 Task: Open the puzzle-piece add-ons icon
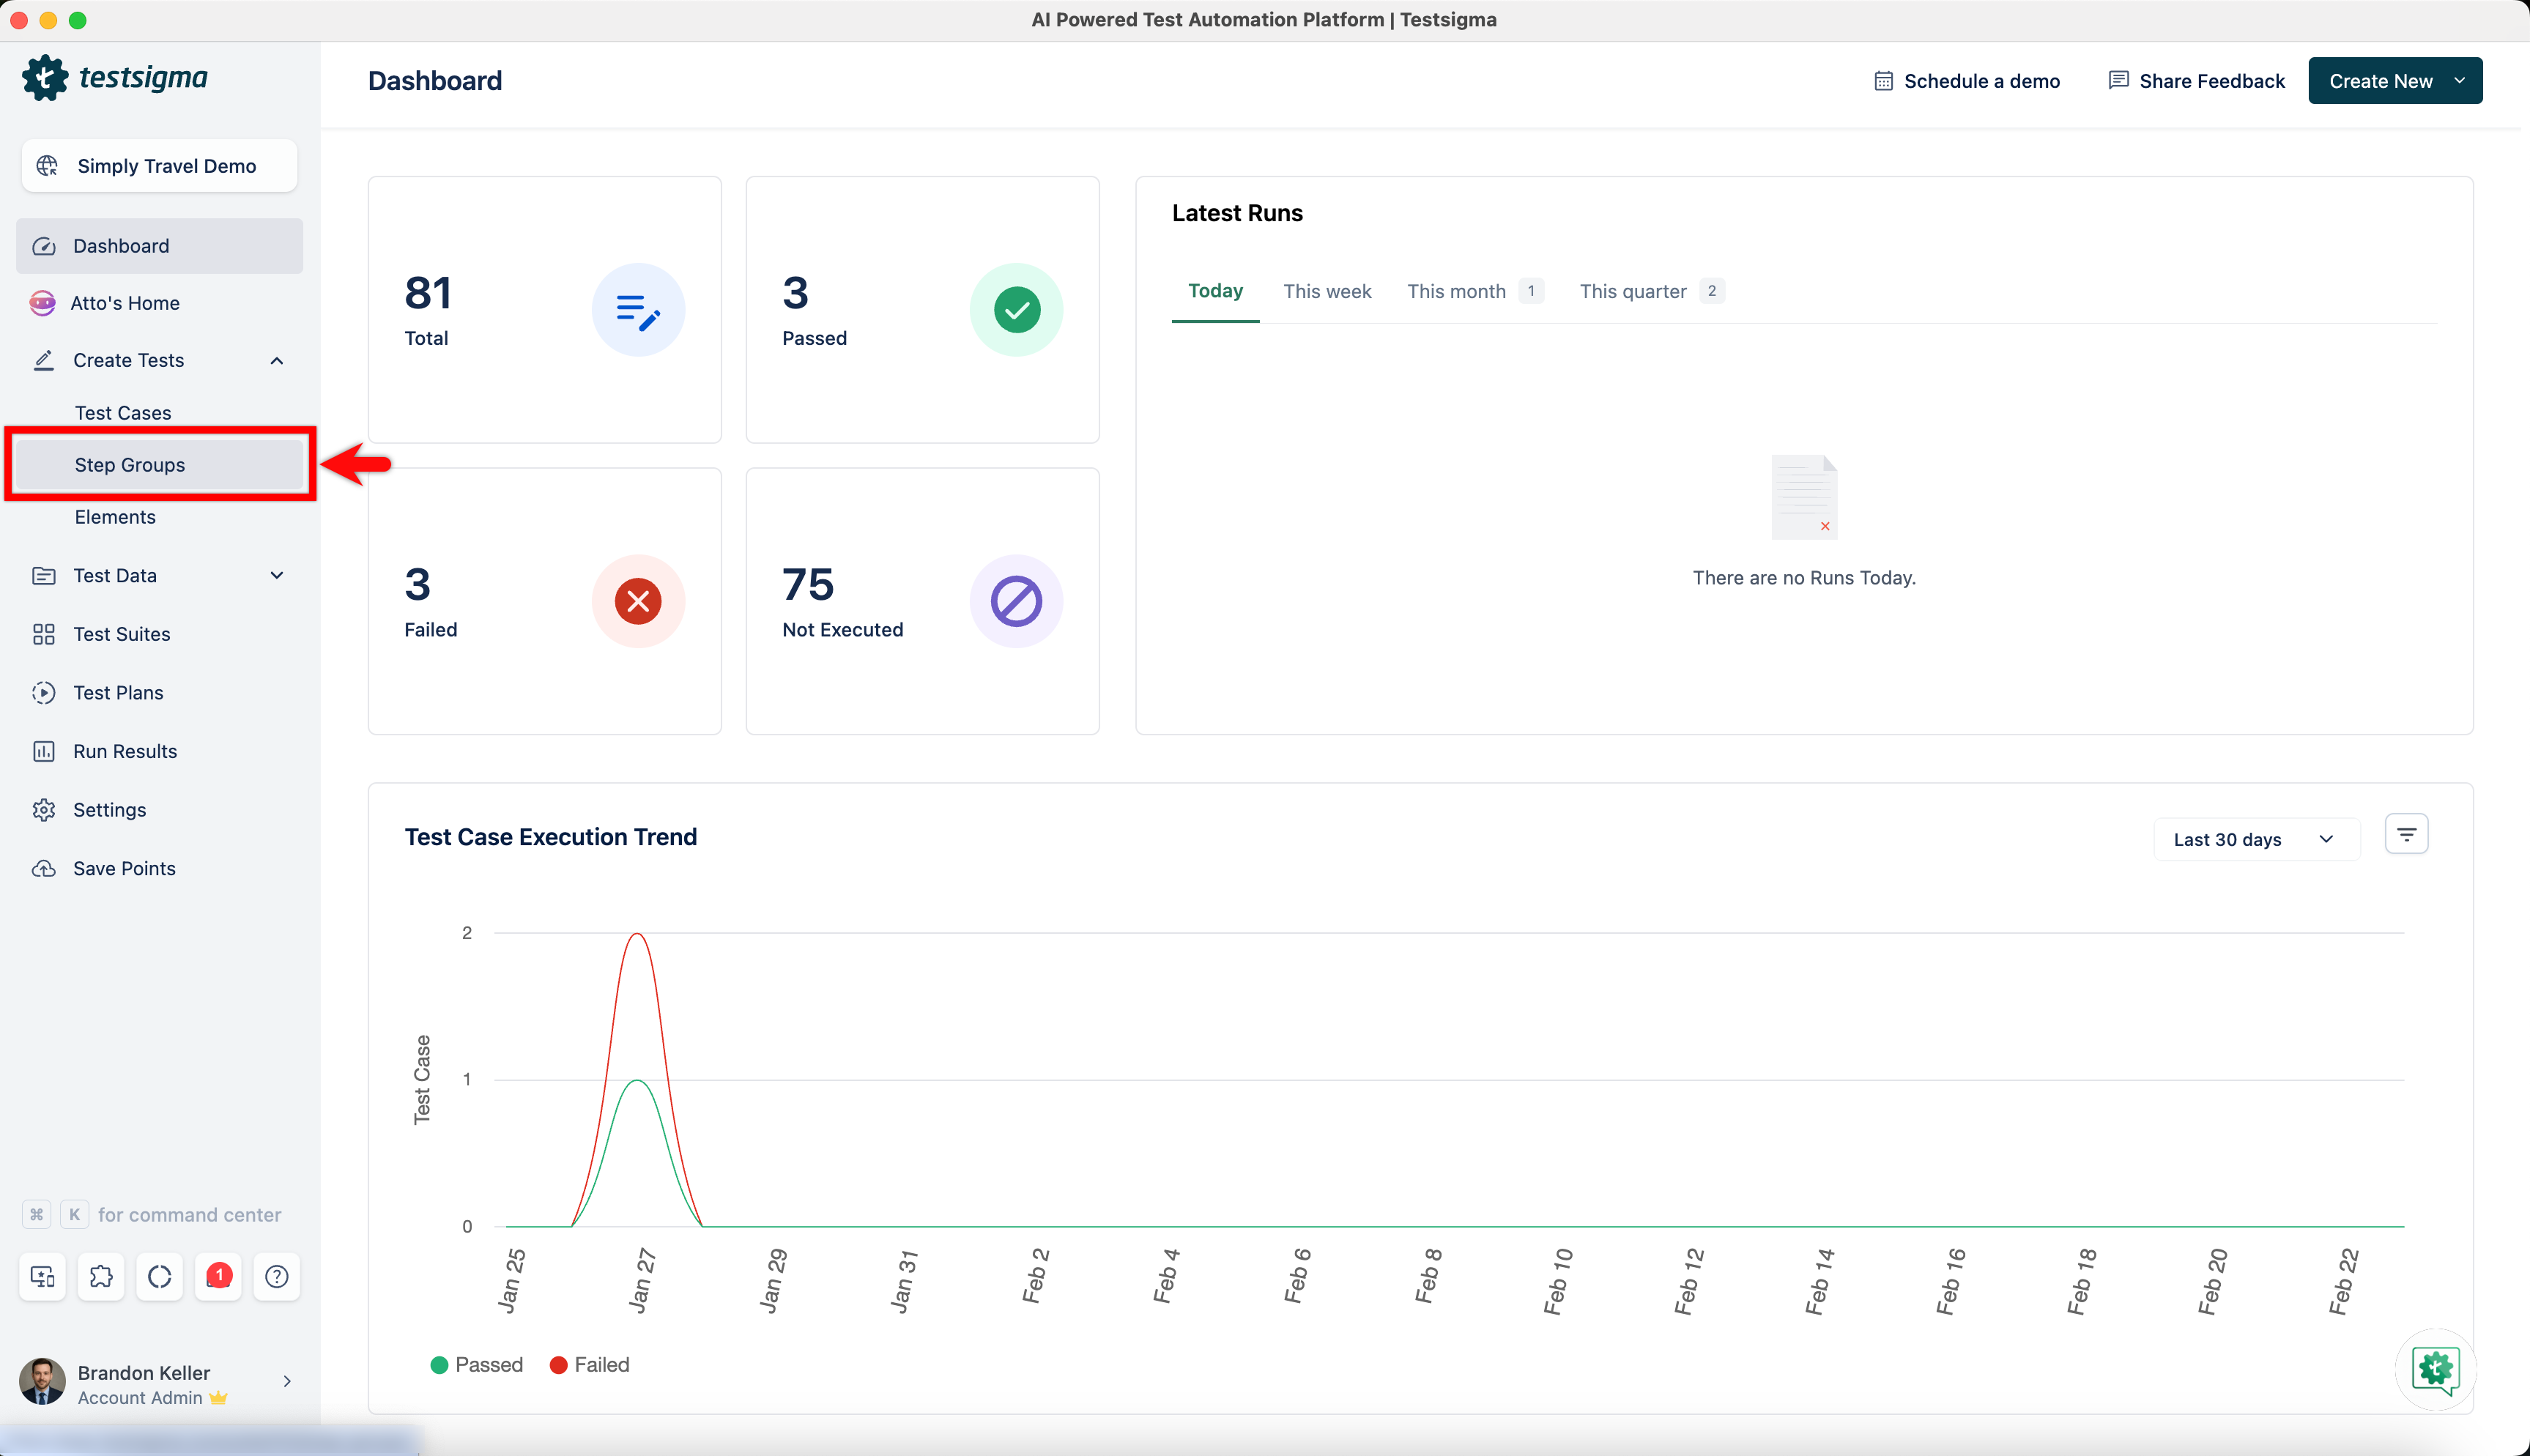pyautogui.click(x=101, y=1276)
